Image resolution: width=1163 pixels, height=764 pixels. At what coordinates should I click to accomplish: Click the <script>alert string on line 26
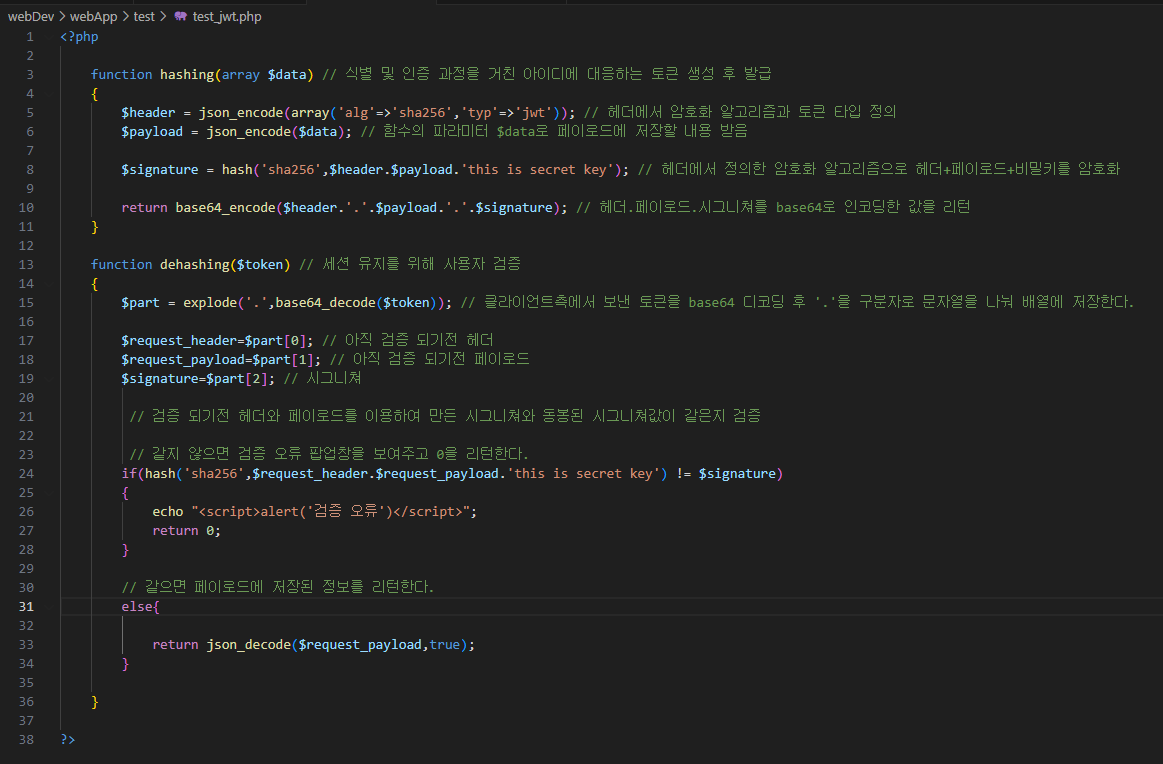[331, 512]
